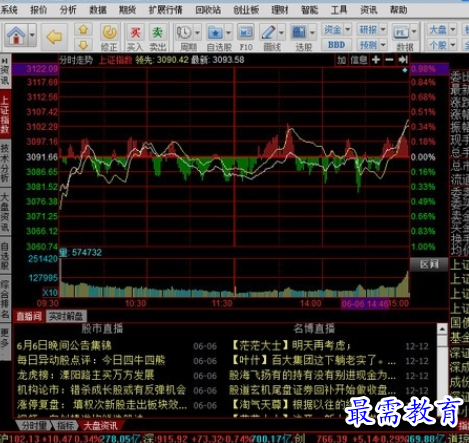Select the 技术分析 left sidebar tab
Image resolution: width=469 pixels, height=443 pixels.
point(5,163)
